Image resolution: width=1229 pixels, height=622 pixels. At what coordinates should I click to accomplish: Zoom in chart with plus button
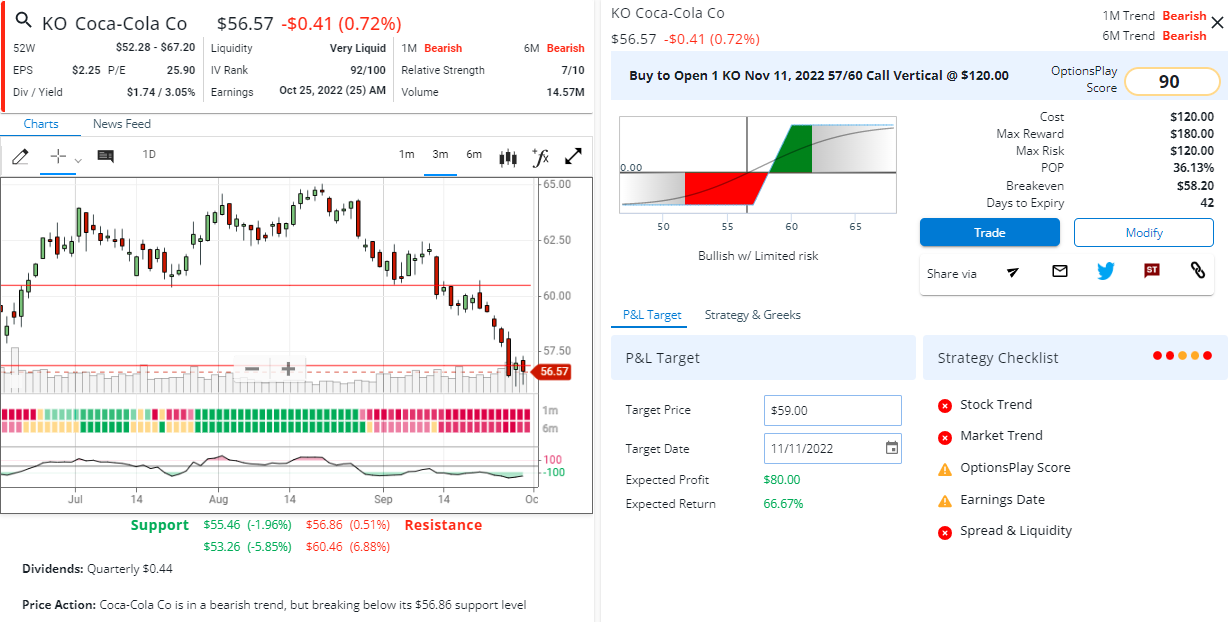pyautogui.click(x=288, y=369)
